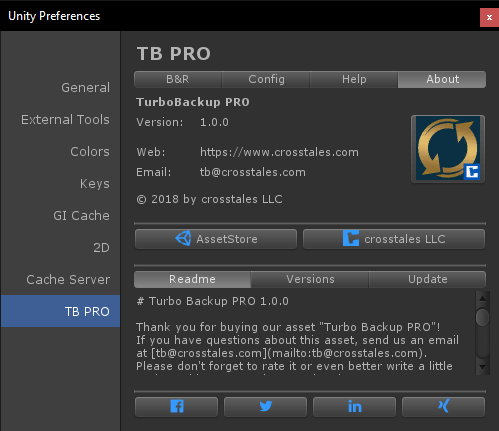Click the '# Turbo Backup PRO 1.0.0' readme heading

click(x=213, y=301)
